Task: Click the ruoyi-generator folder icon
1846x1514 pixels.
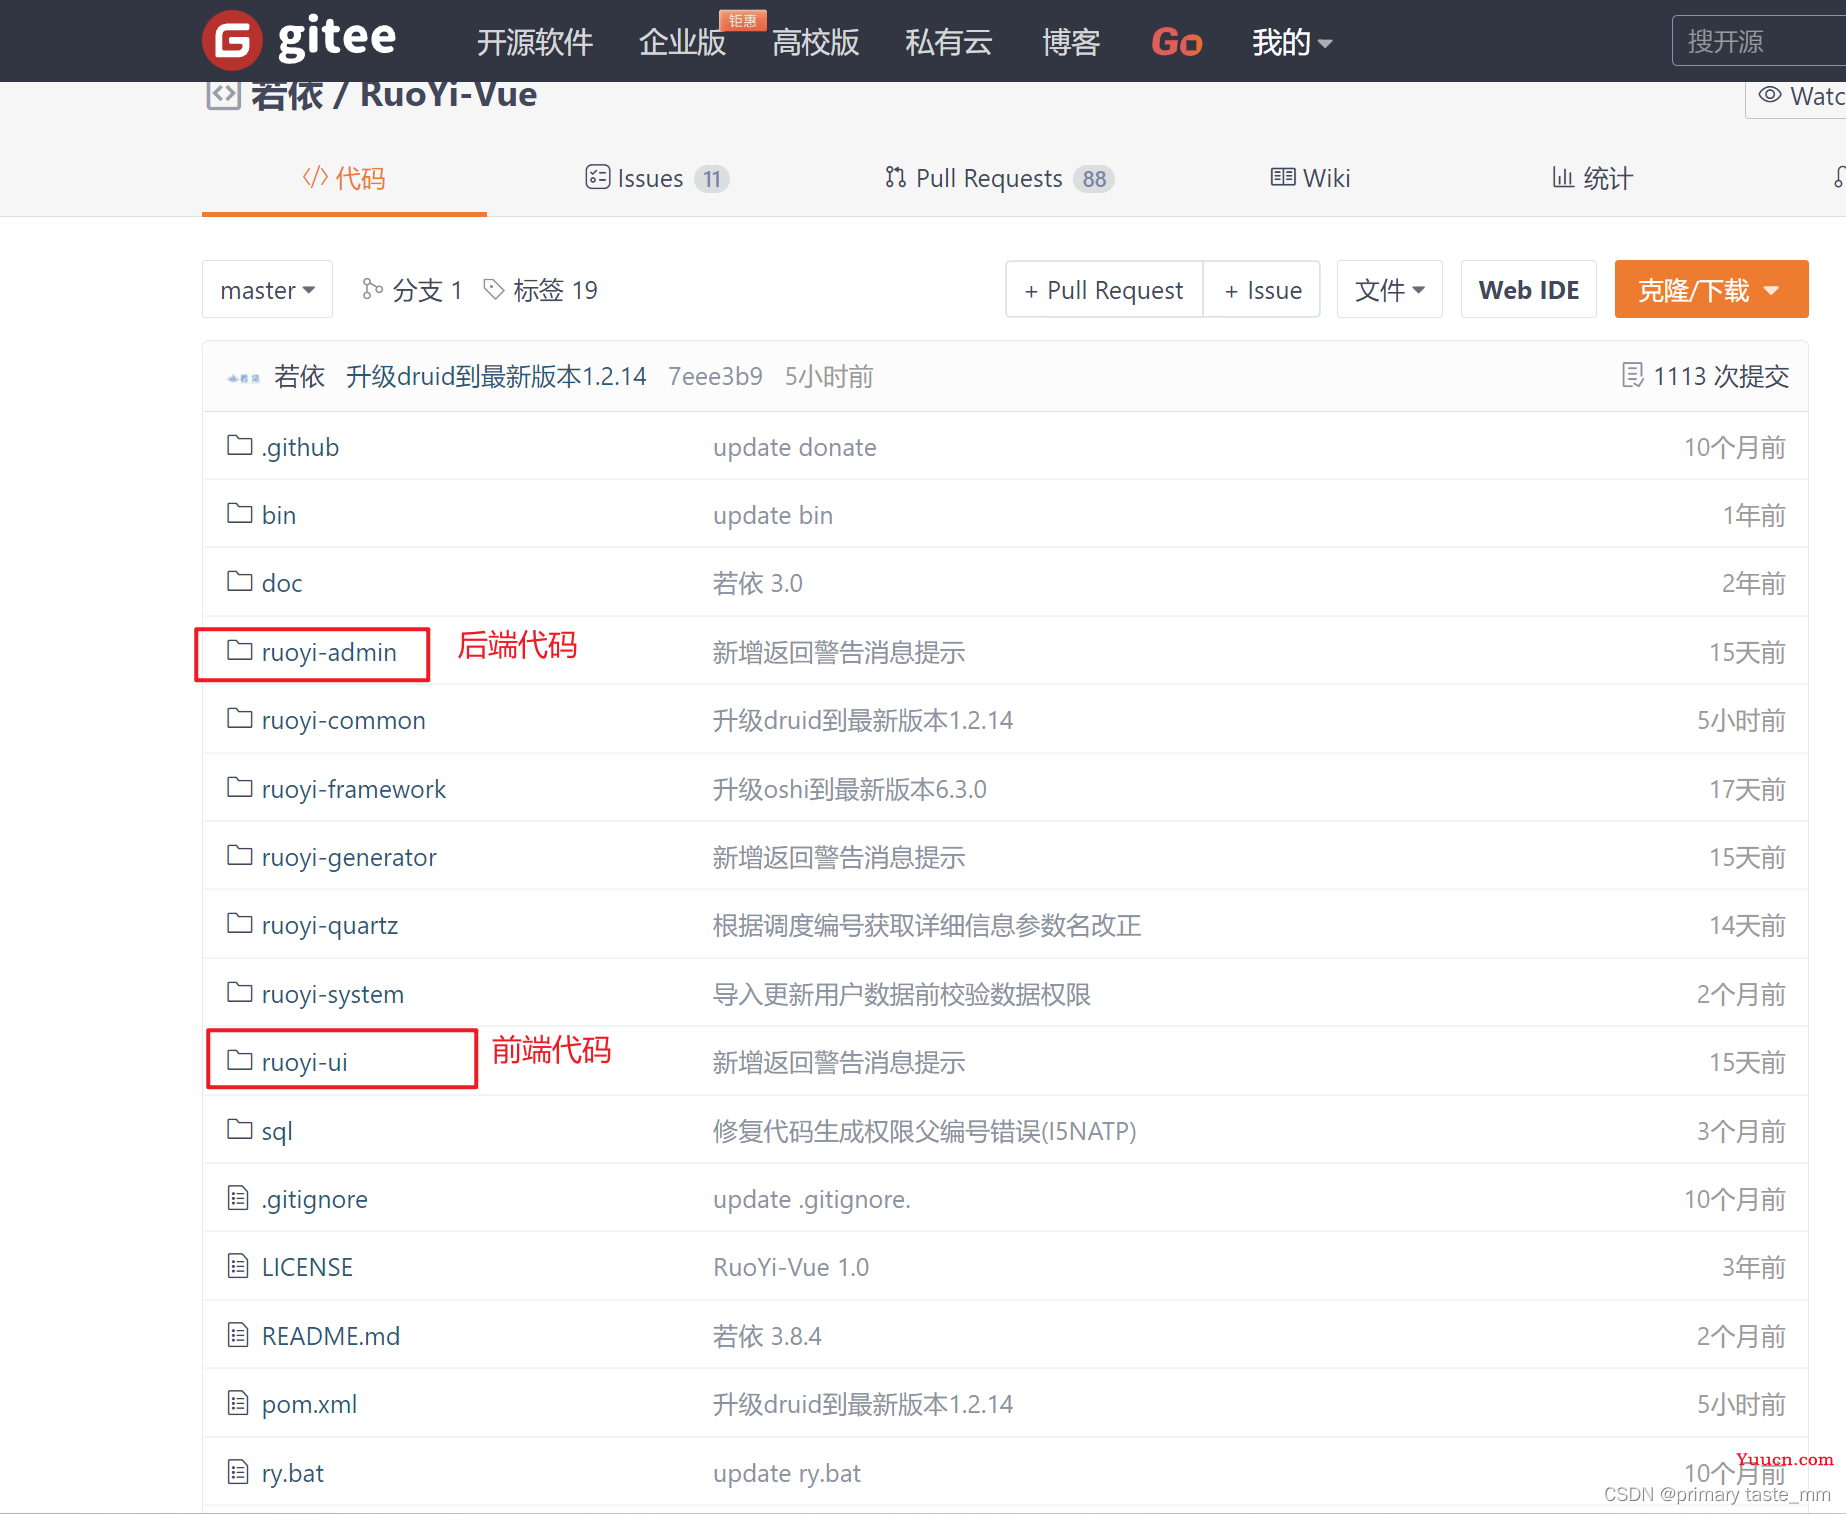Action: [x=239, y=855]
